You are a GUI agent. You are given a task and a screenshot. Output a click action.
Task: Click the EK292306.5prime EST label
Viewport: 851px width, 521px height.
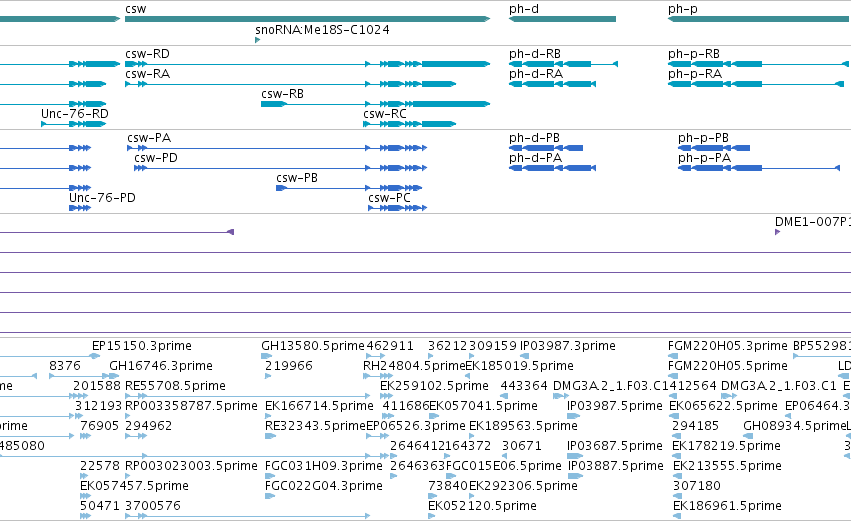[523, 487]
